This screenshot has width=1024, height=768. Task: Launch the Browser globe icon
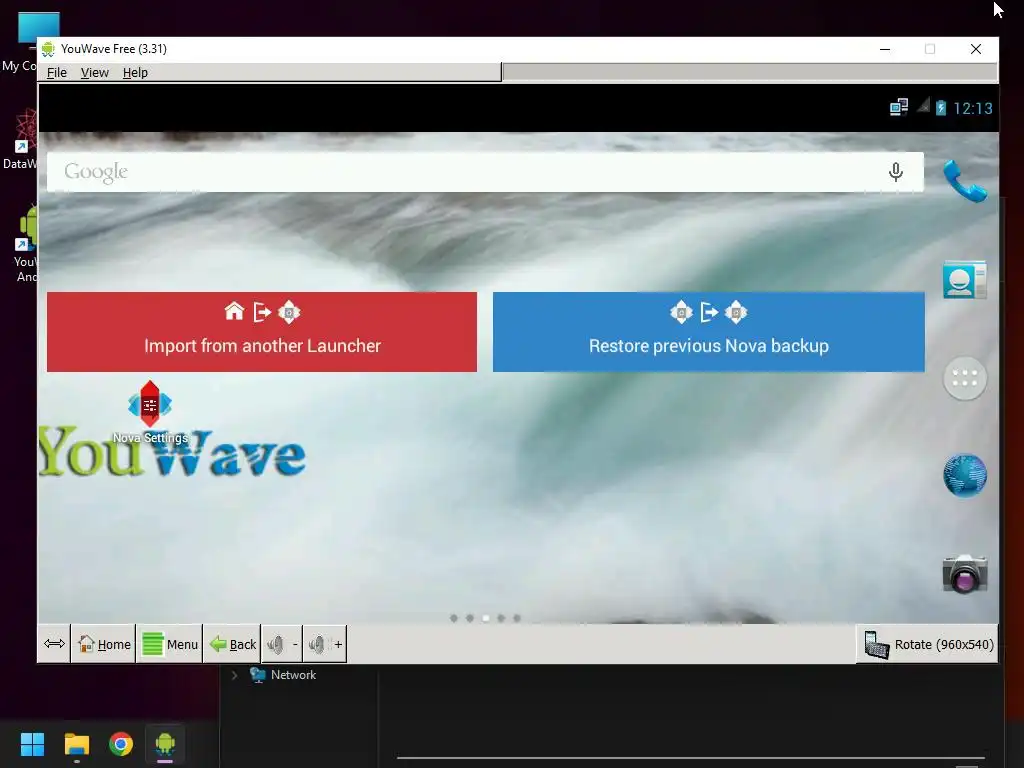pos(965,475)
